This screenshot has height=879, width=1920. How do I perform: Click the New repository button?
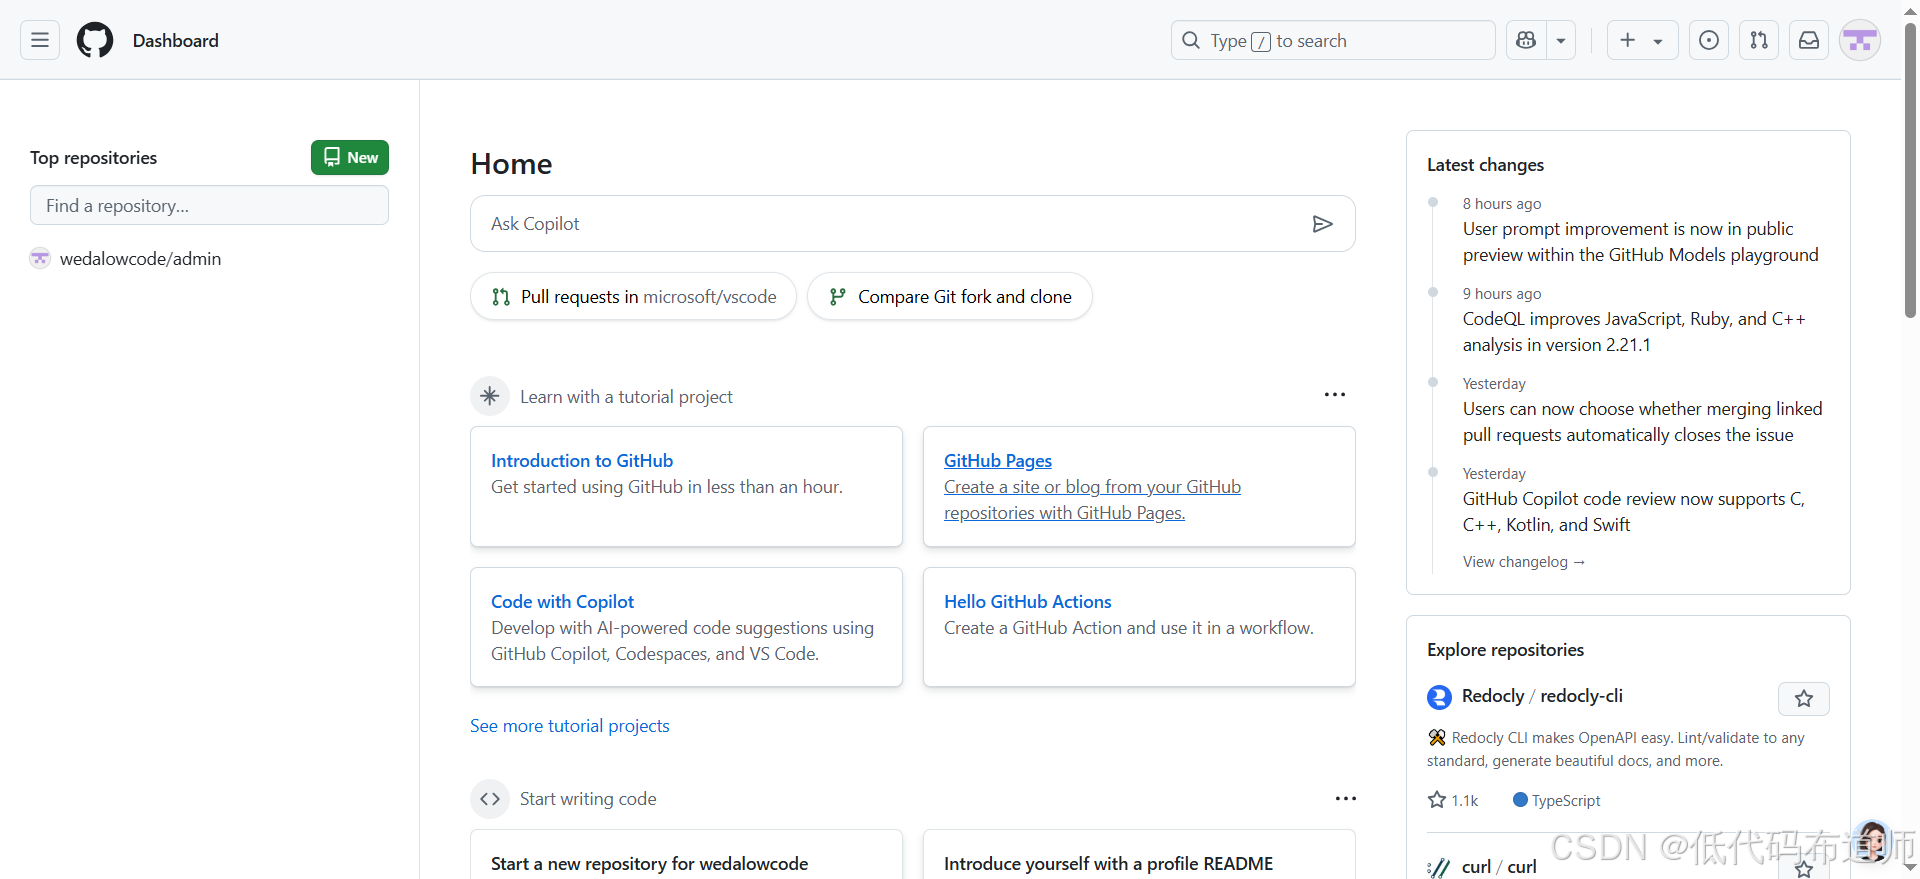[x=350, y=157]
